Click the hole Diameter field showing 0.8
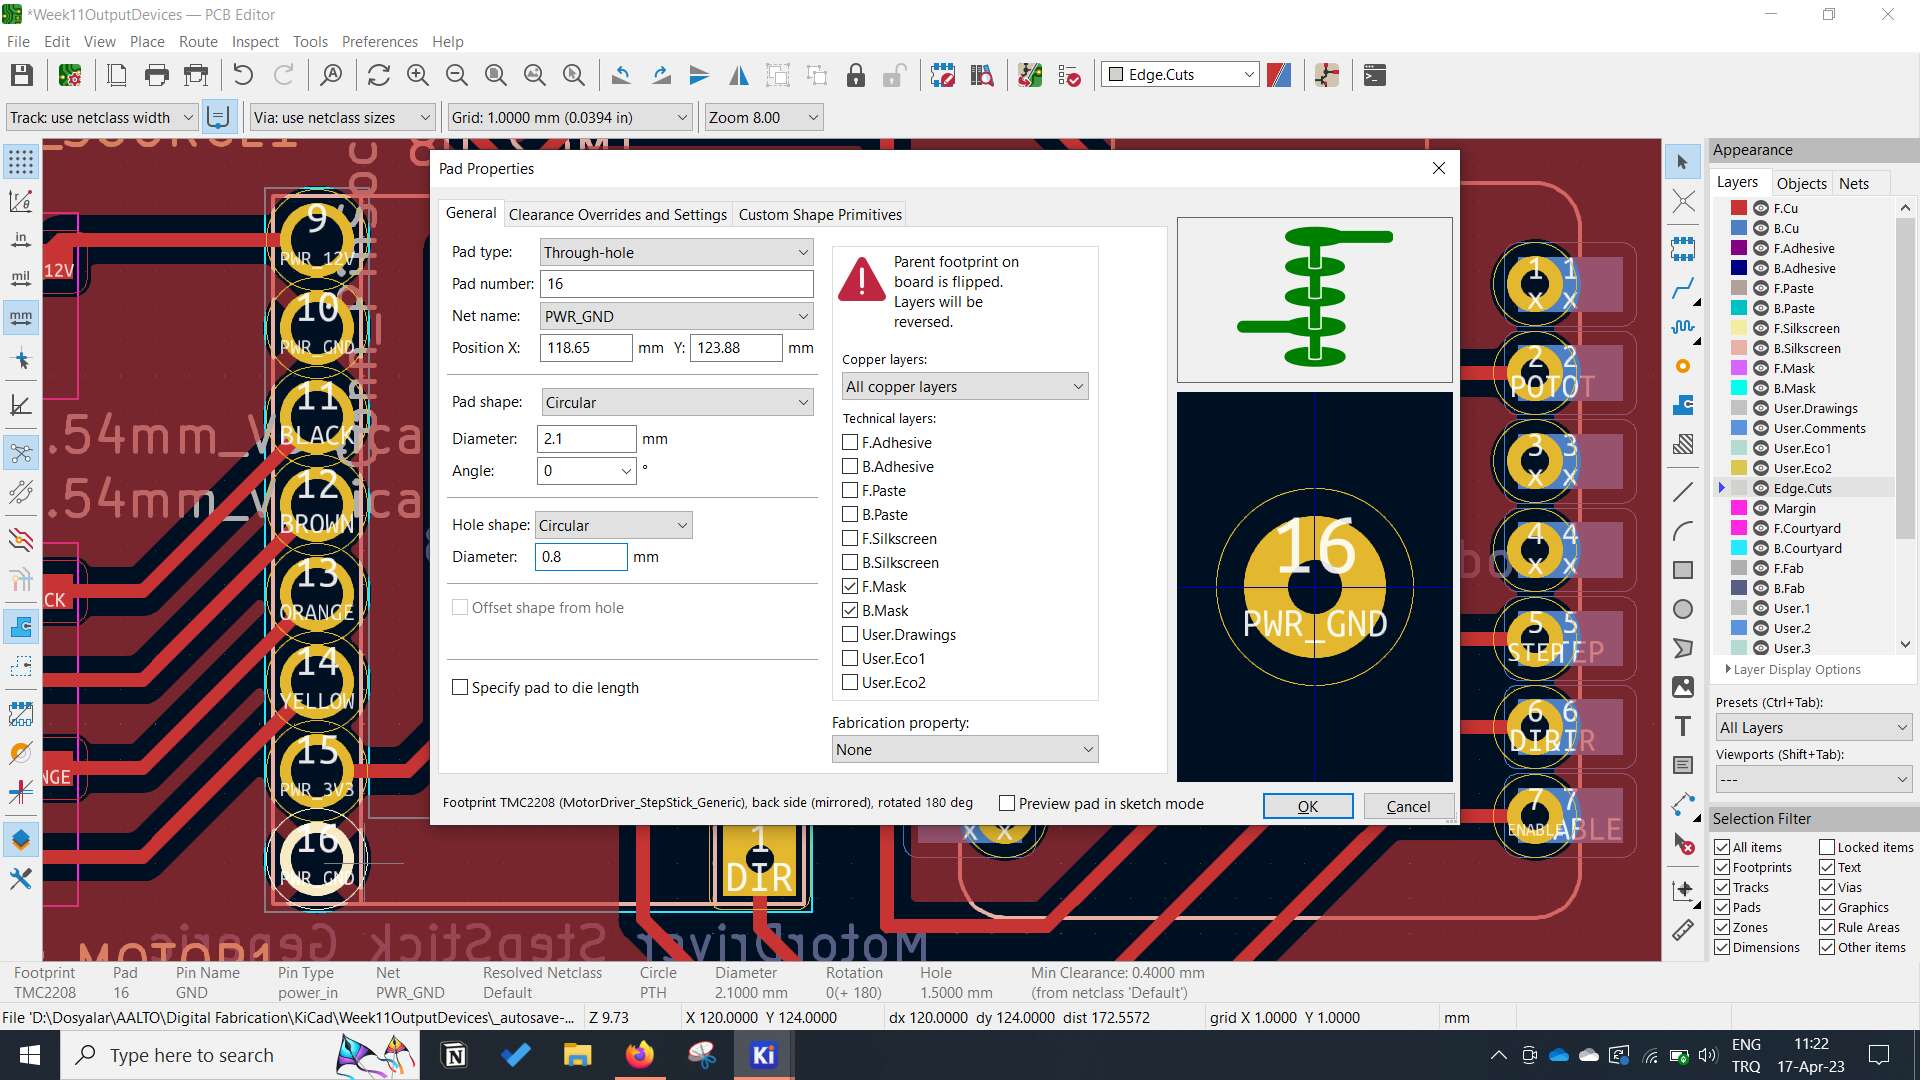 click(x=581, y=557)
